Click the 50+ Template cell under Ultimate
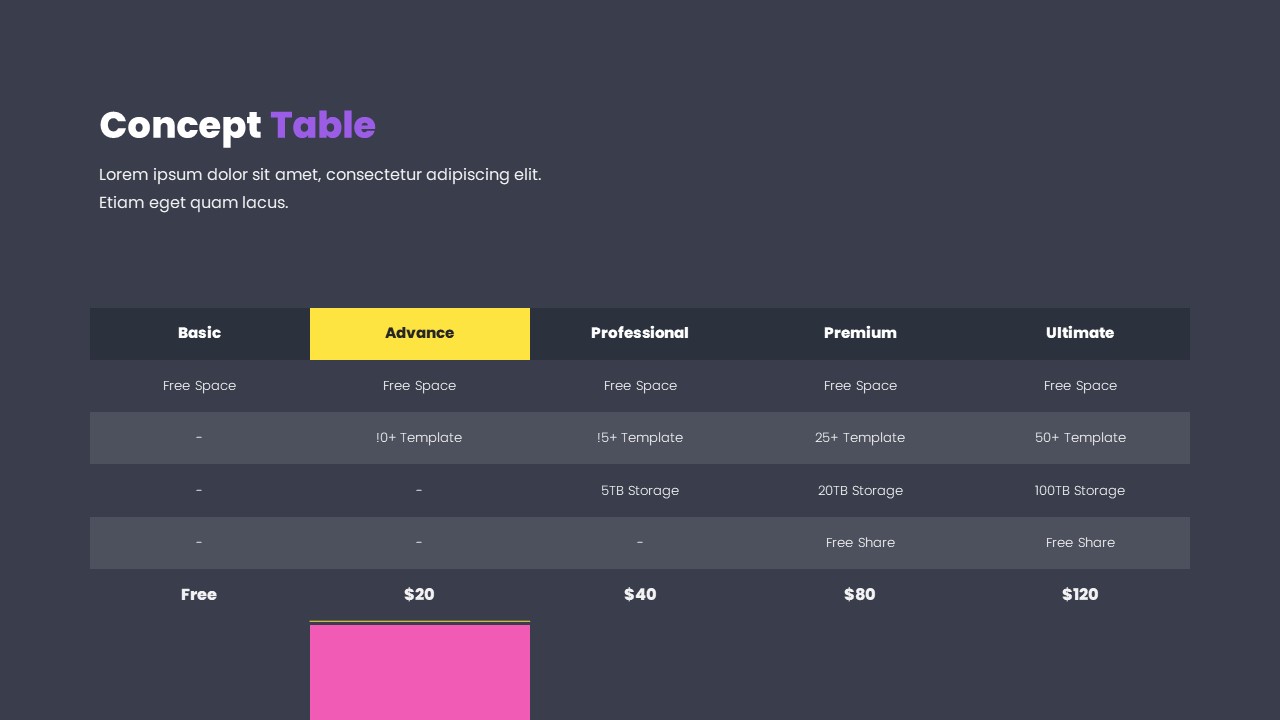 click(1080, 437)
